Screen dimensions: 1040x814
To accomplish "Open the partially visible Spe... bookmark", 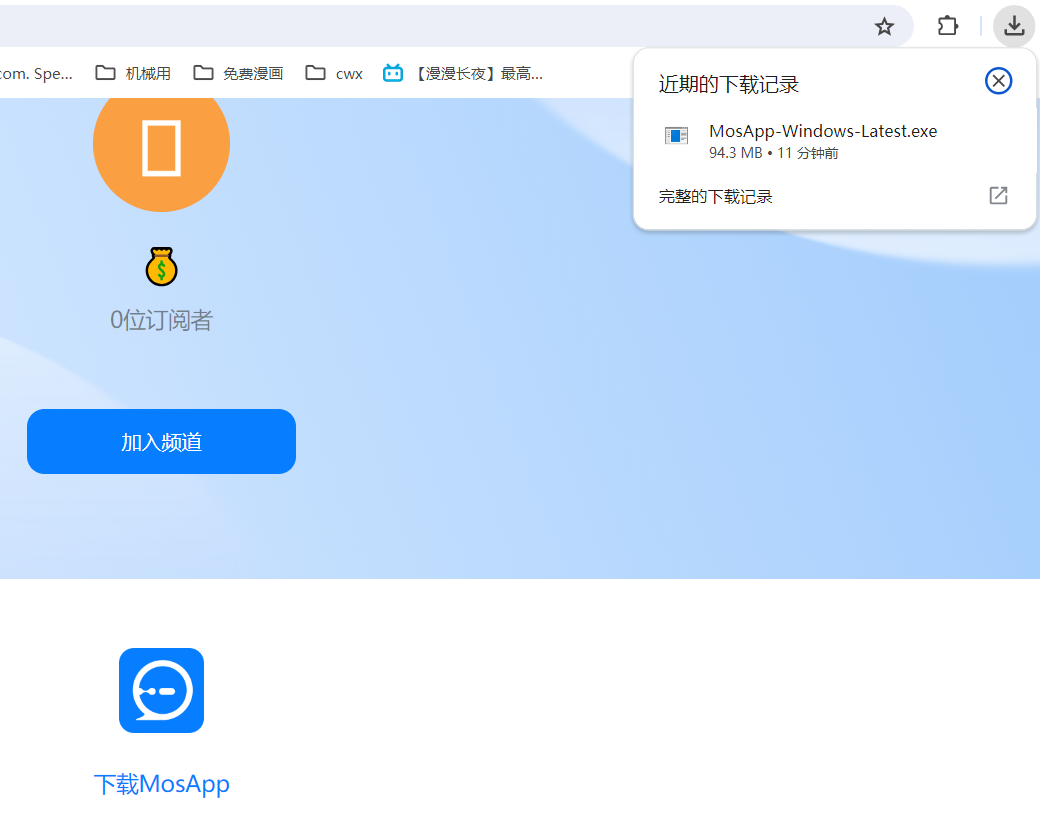I will point(36,74).
